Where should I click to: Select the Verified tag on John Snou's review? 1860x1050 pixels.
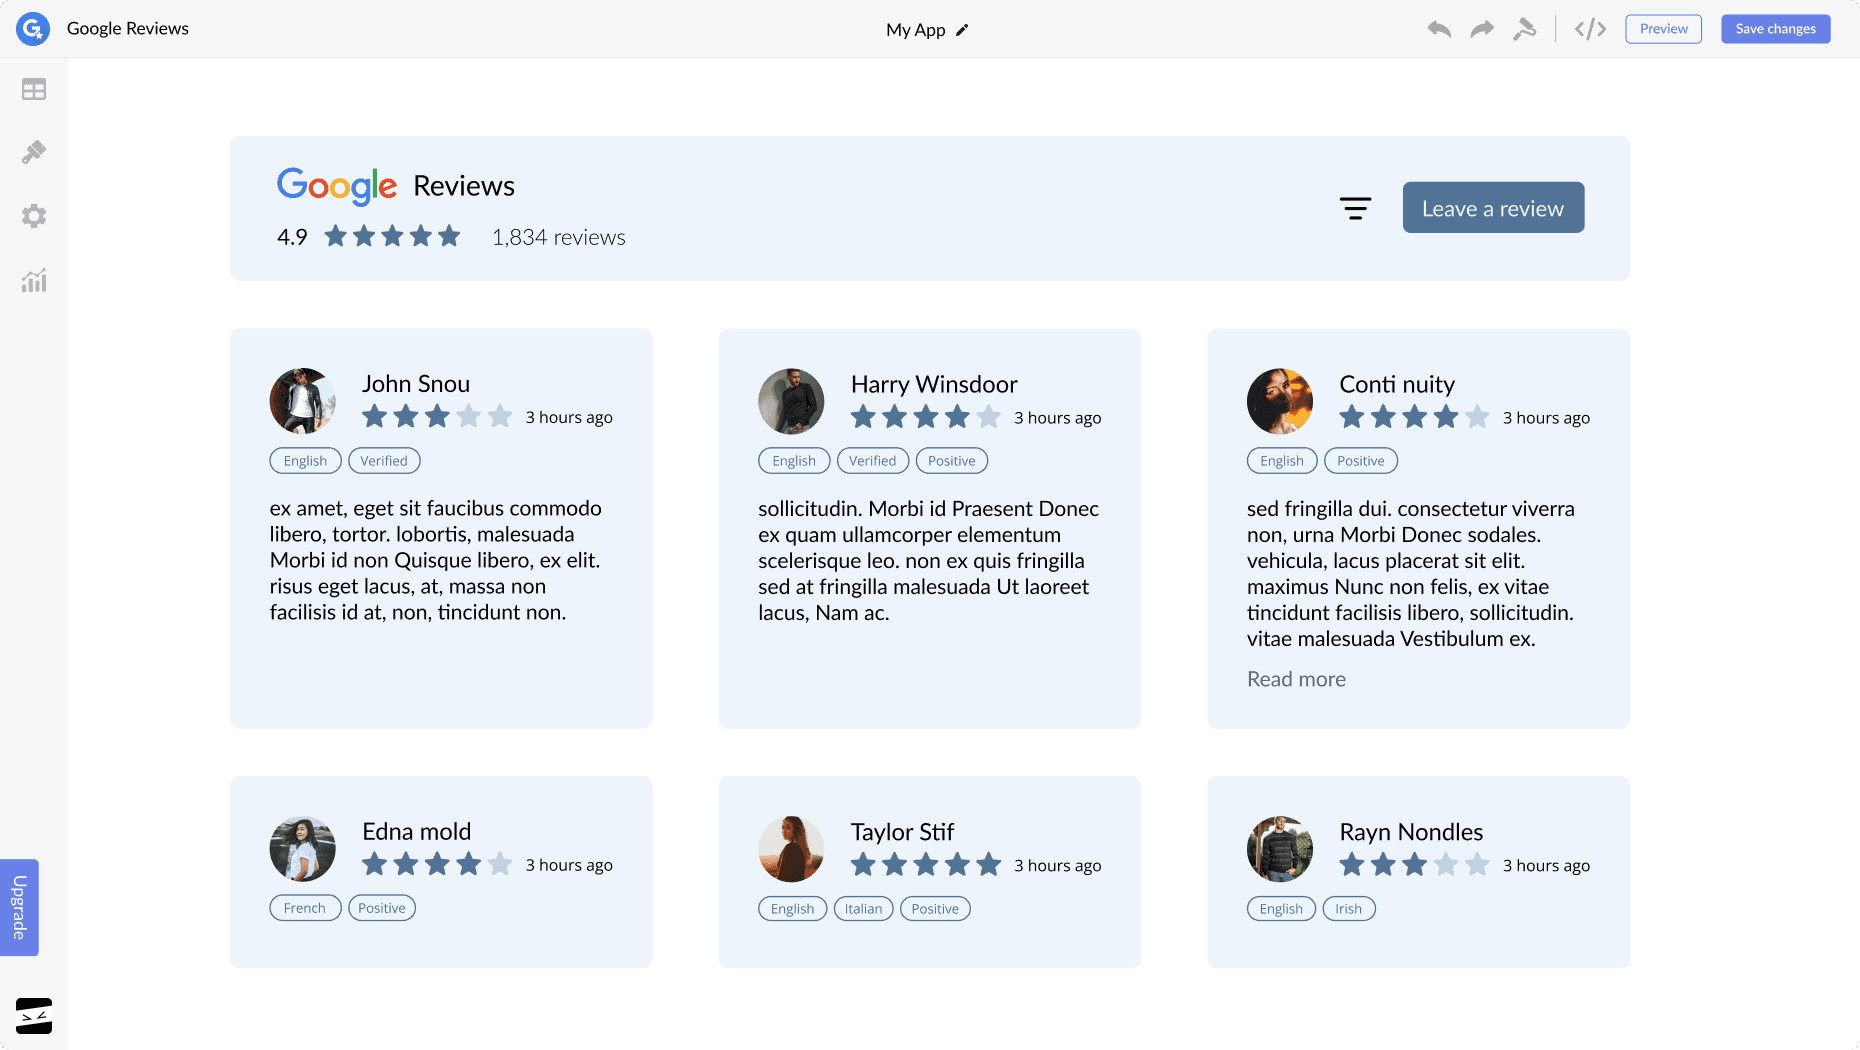tap(384, 461)
